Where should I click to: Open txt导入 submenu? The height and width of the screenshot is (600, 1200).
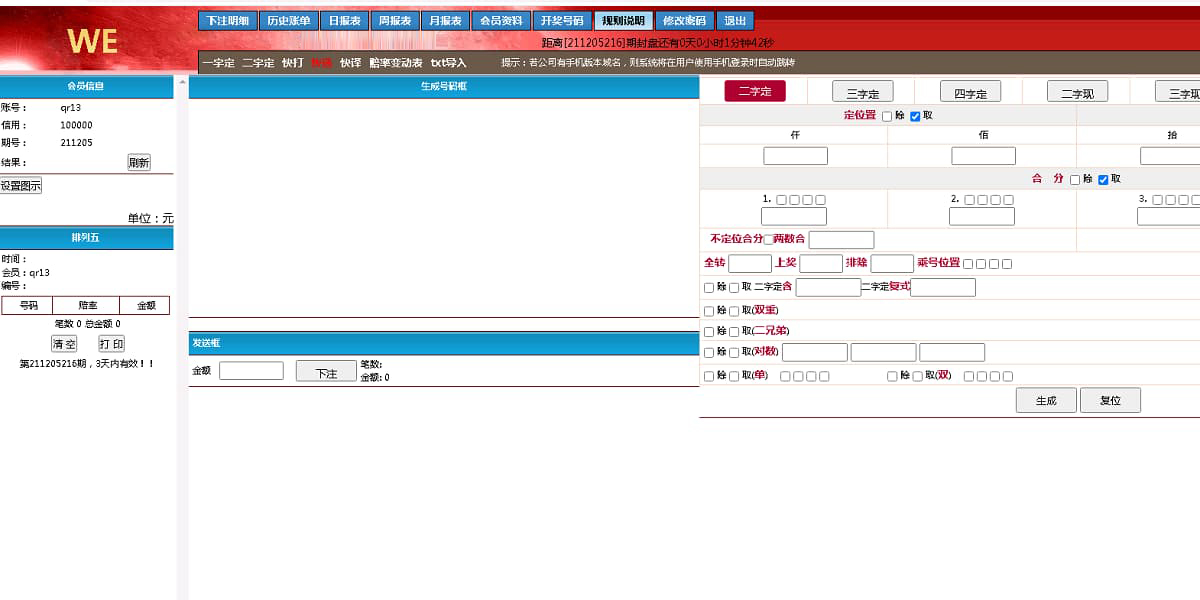[448, 63]
